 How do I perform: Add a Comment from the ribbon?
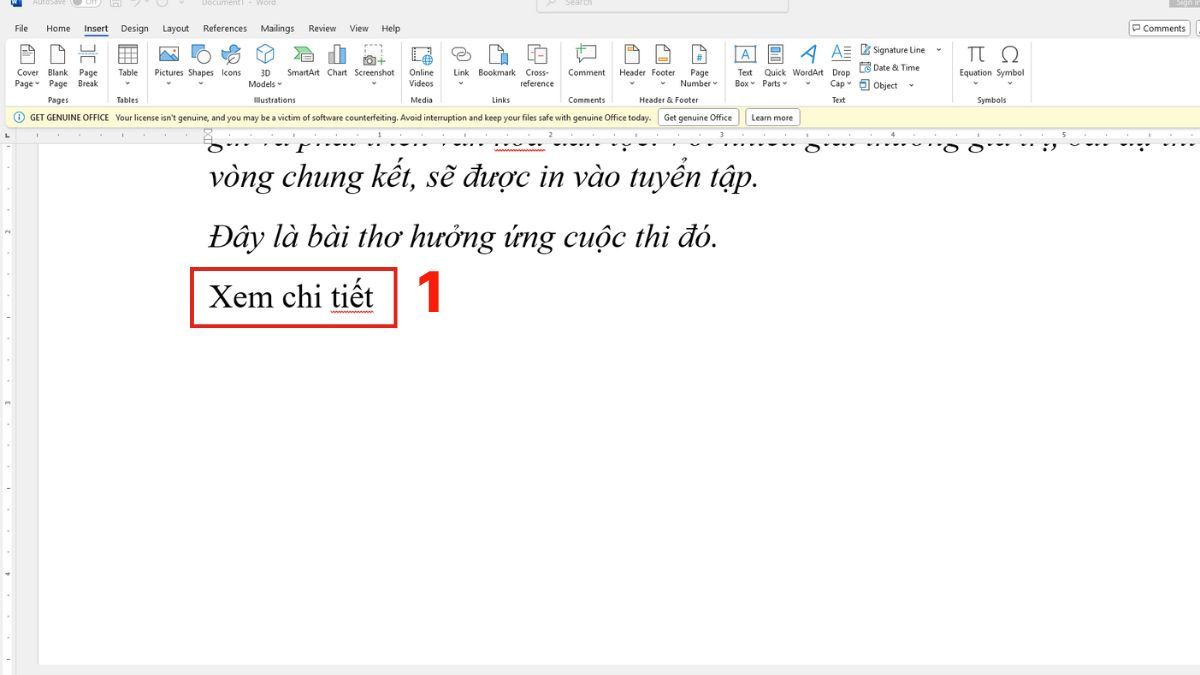point(587,61)
